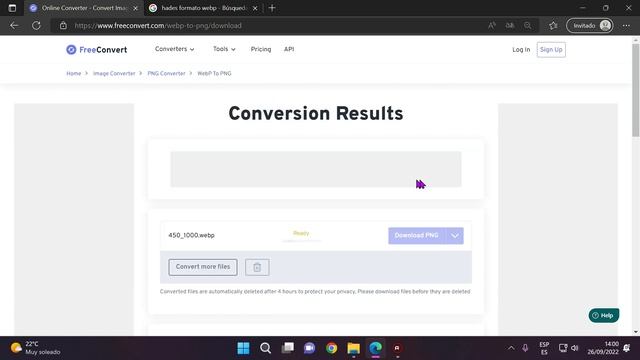The width and height of the screenshot is (640, 360).
Task: Go to the Pricing page
Action: 261,49
